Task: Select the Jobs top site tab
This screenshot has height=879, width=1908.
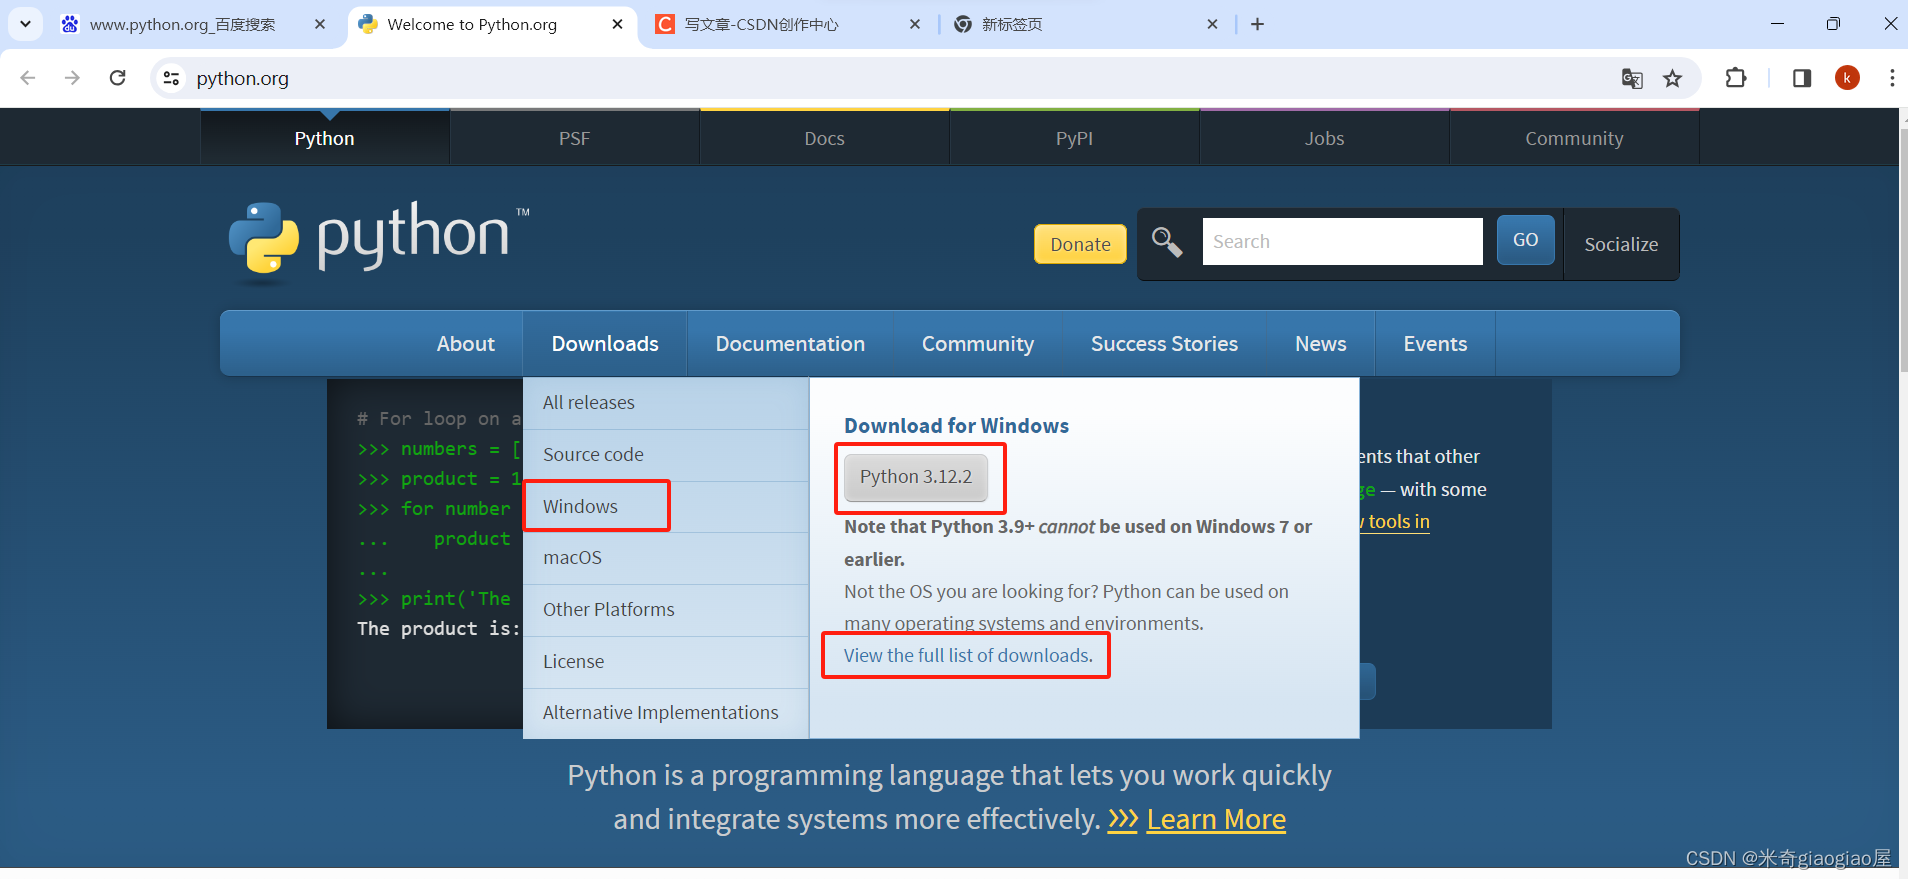Action: point(1325,138)
